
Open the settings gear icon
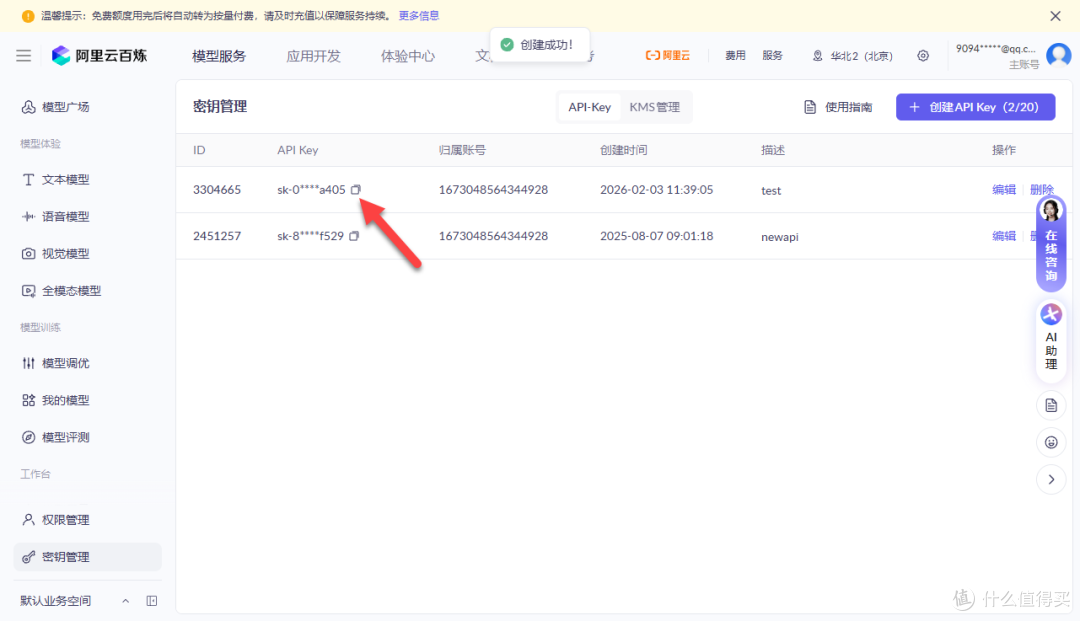923,56
